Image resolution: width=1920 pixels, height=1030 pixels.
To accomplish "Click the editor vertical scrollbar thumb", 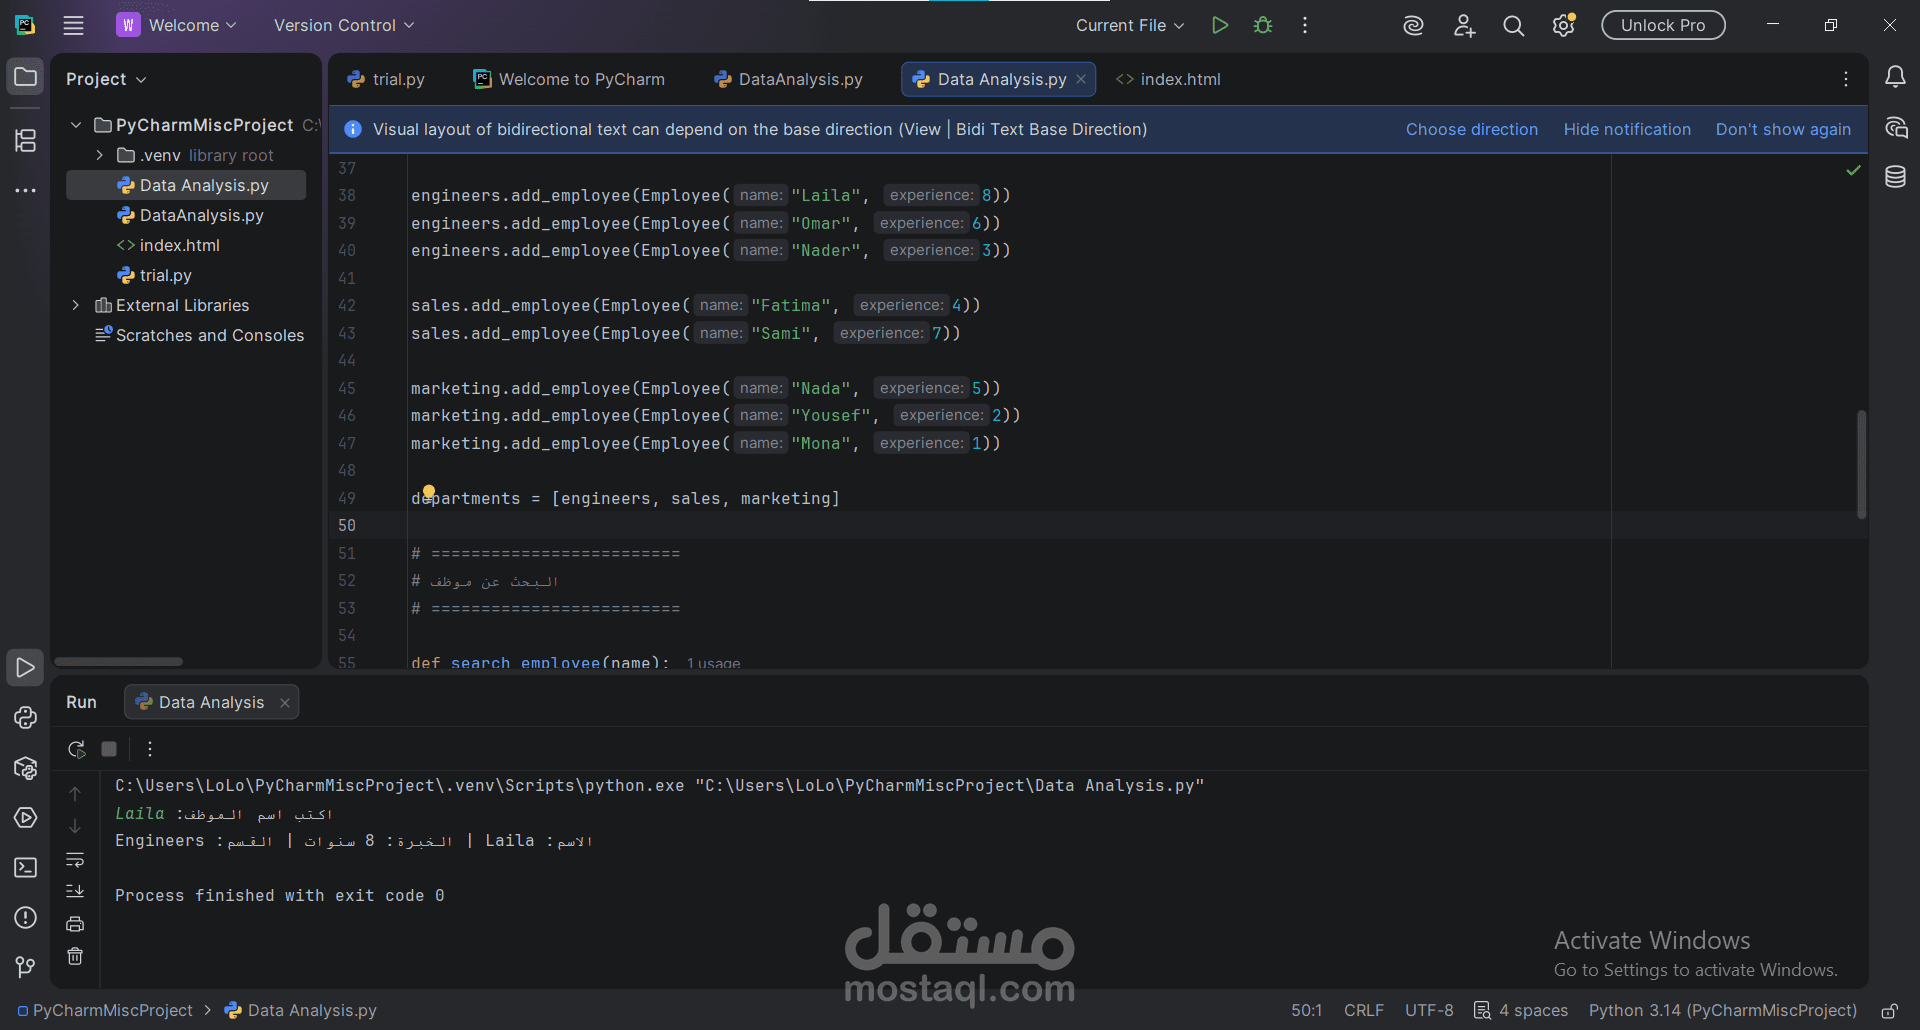I will 1861,464.
